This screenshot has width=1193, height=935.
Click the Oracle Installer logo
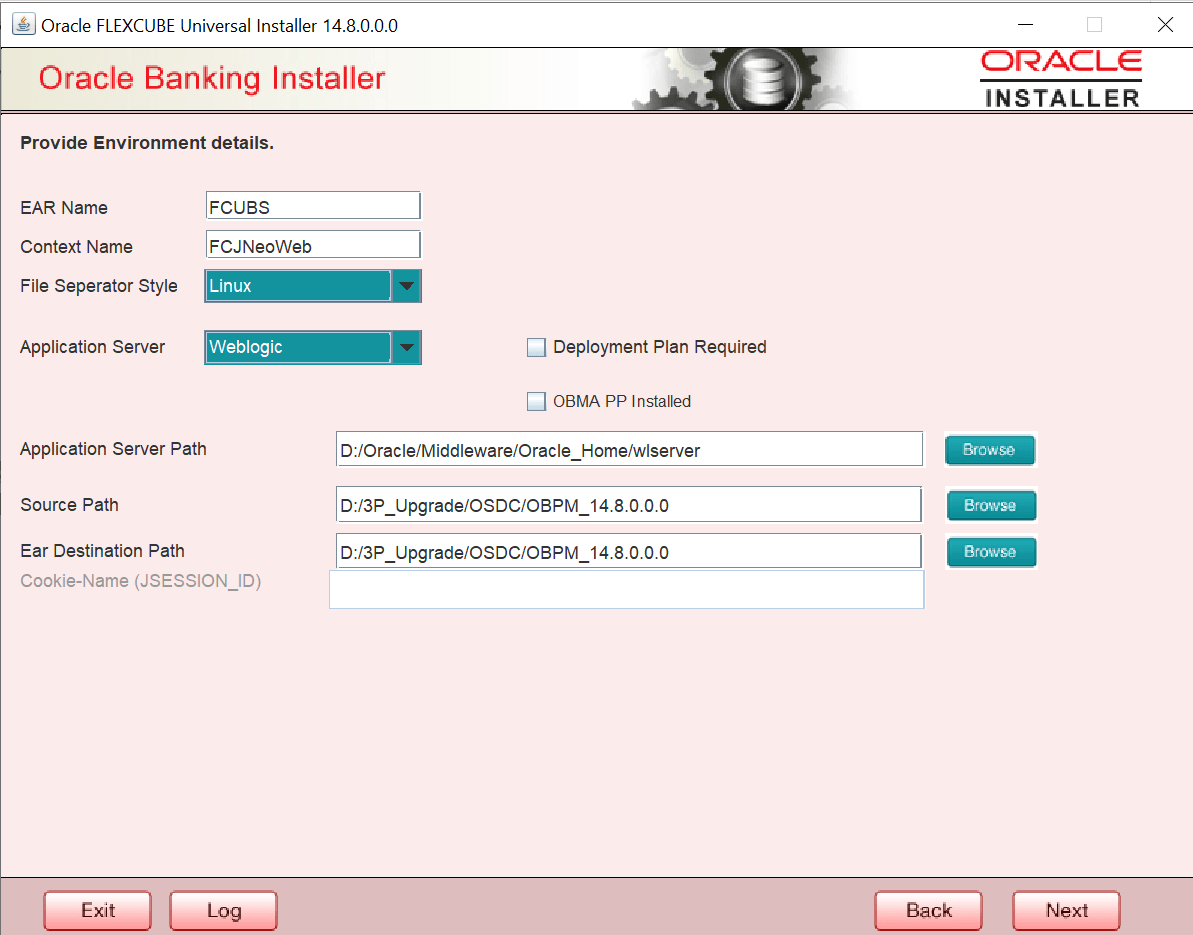point(1061,79)
